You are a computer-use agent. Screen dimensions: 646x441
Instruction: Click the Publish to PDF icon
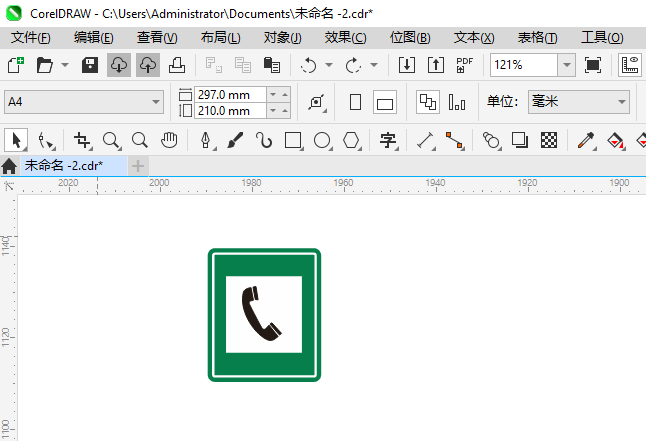point(465,65)
